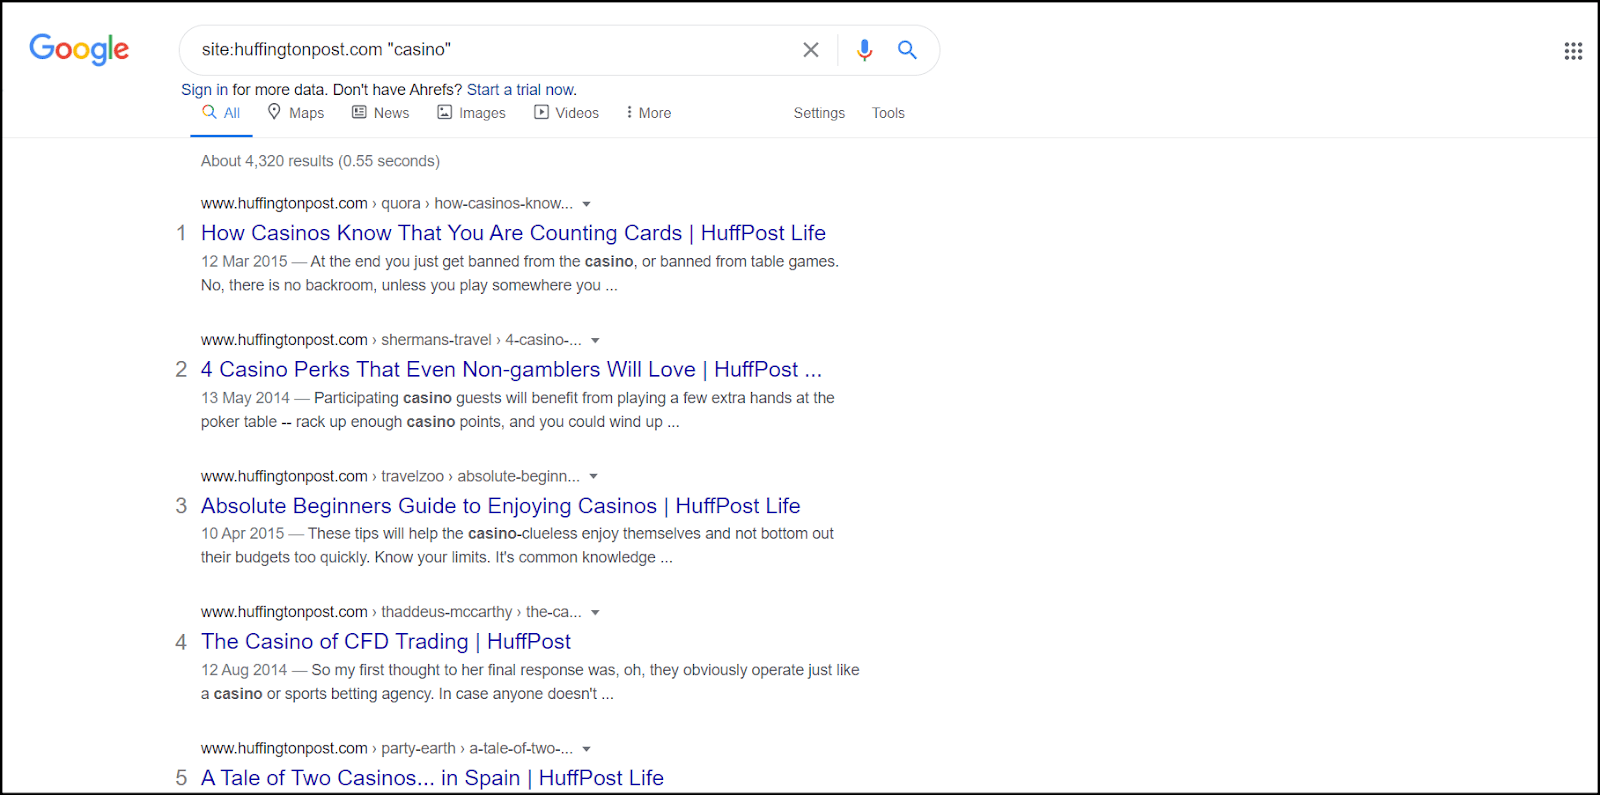
Task: Click the Start a trial now link
Action: tap(520, 90)
